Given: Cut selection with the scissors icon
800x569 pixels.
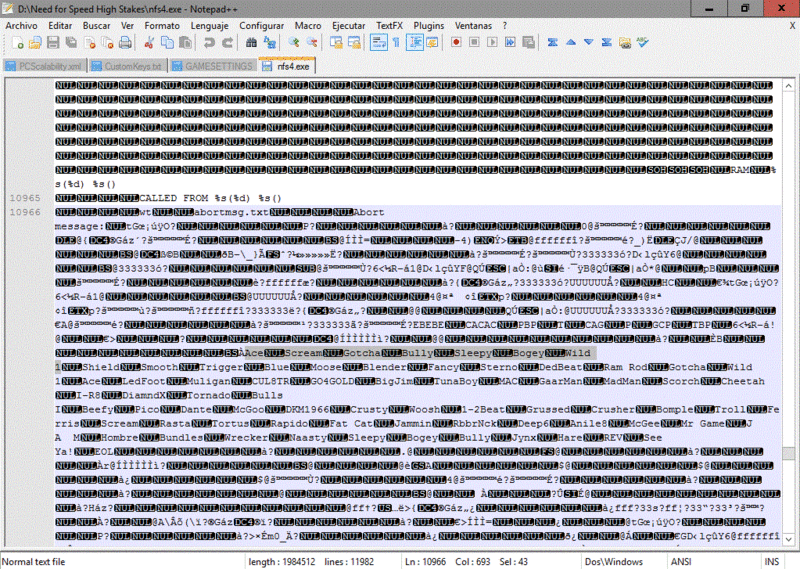Looking at the screenshot, I should [x=149, y=43].
